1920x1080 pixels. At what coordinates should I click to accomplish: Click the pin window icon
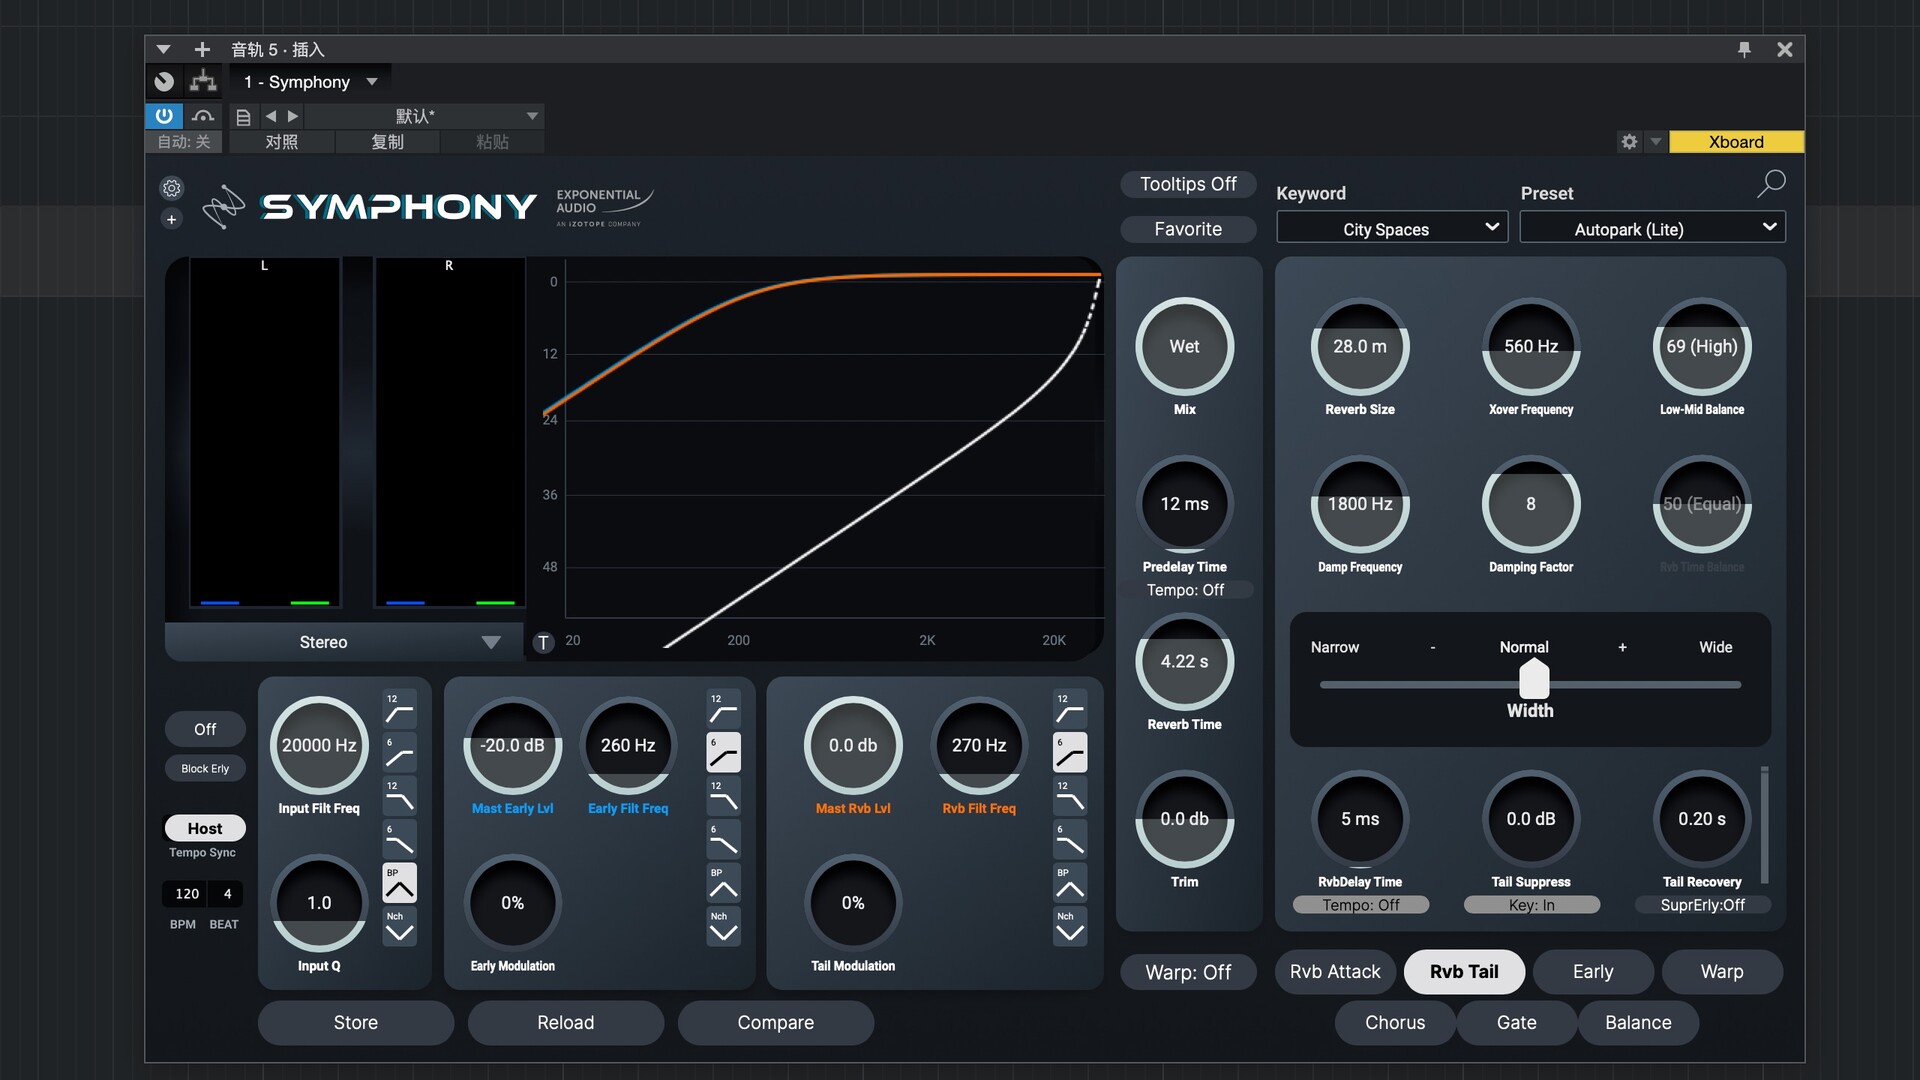pyautogui.click(x=1744, y=50)
